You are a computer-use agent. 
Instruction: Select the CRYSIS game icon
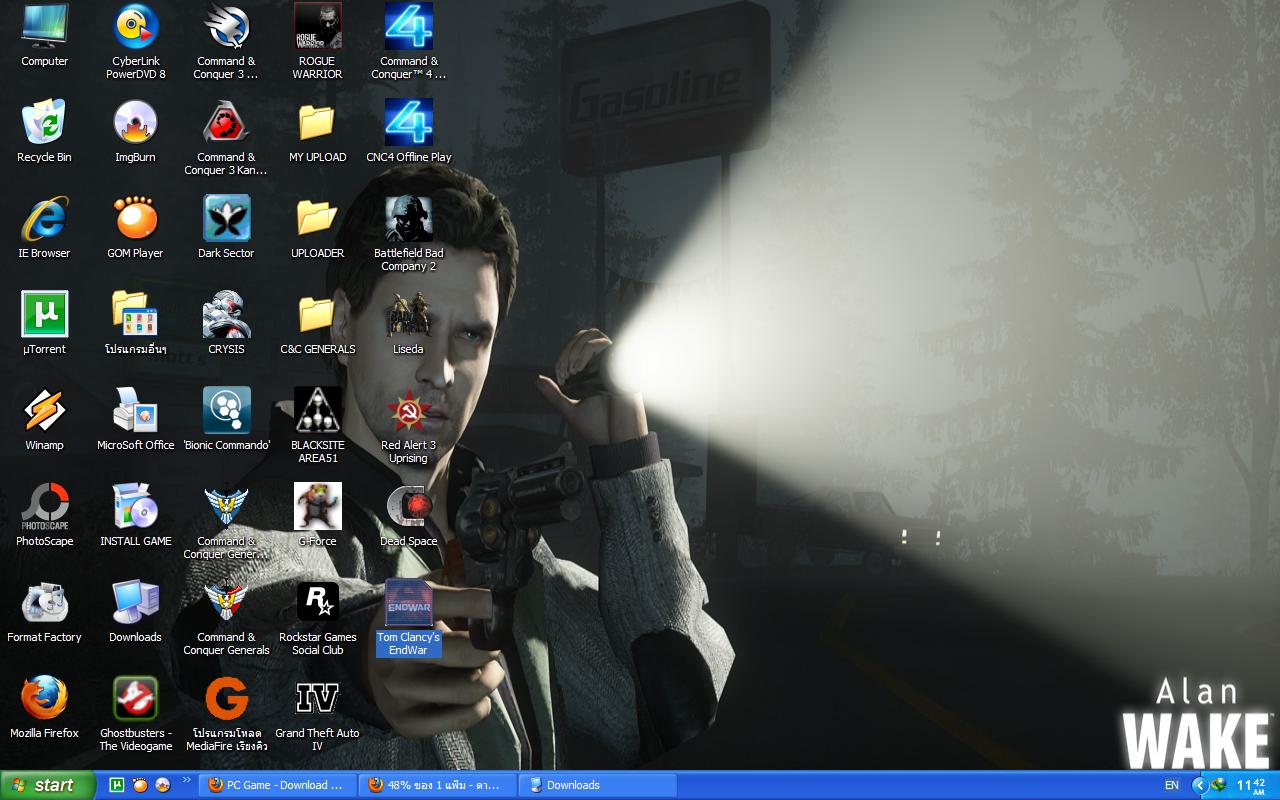226,323
